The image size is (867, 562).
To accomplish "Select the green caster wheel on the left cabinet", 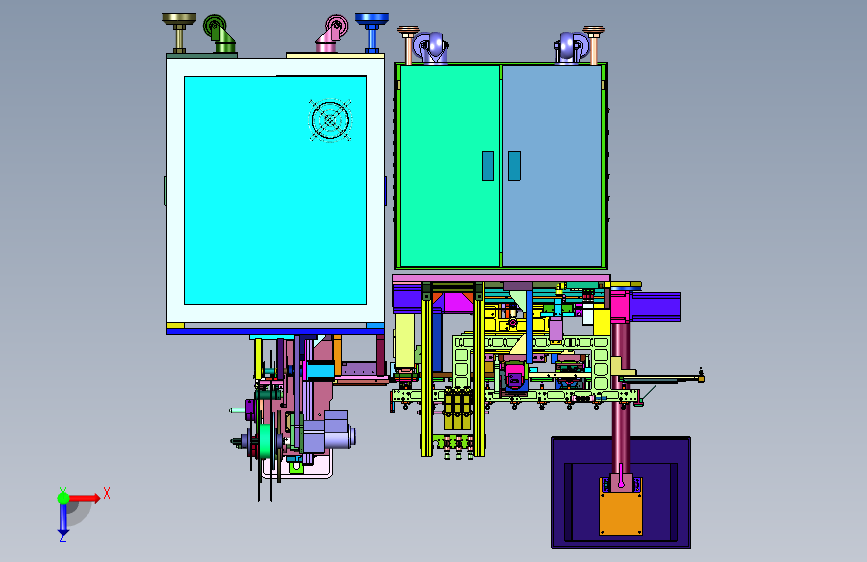I will pyautogui.click(x=219, y=34).
